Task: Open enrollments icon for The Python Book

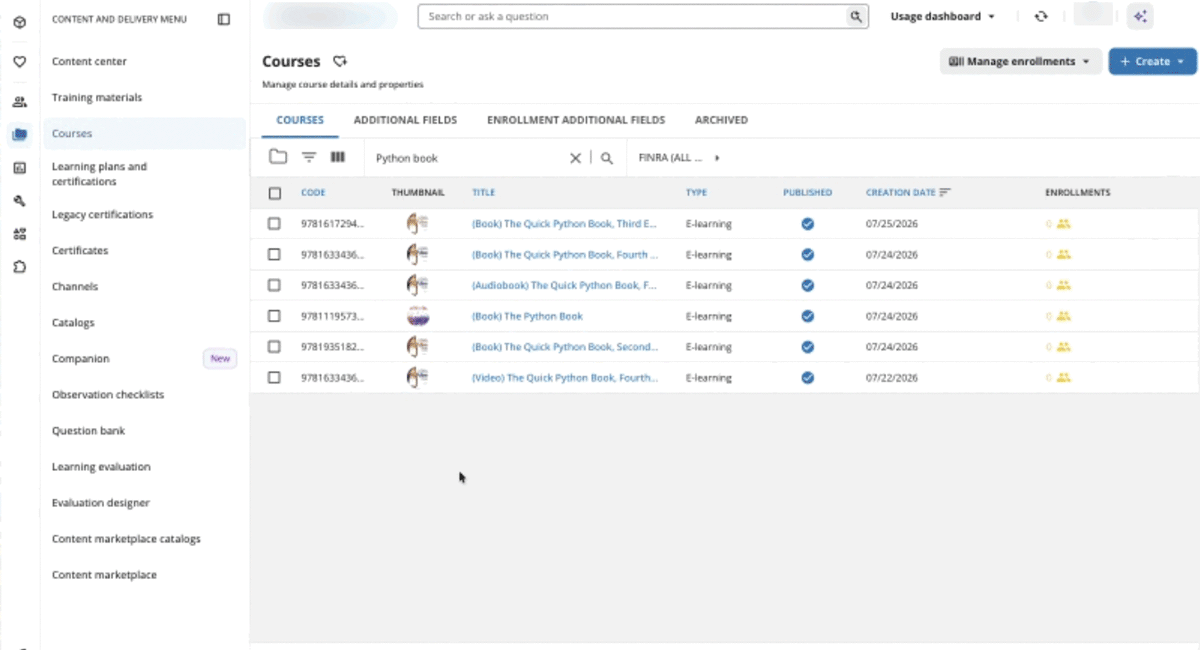Action: tap(1064, 316)
